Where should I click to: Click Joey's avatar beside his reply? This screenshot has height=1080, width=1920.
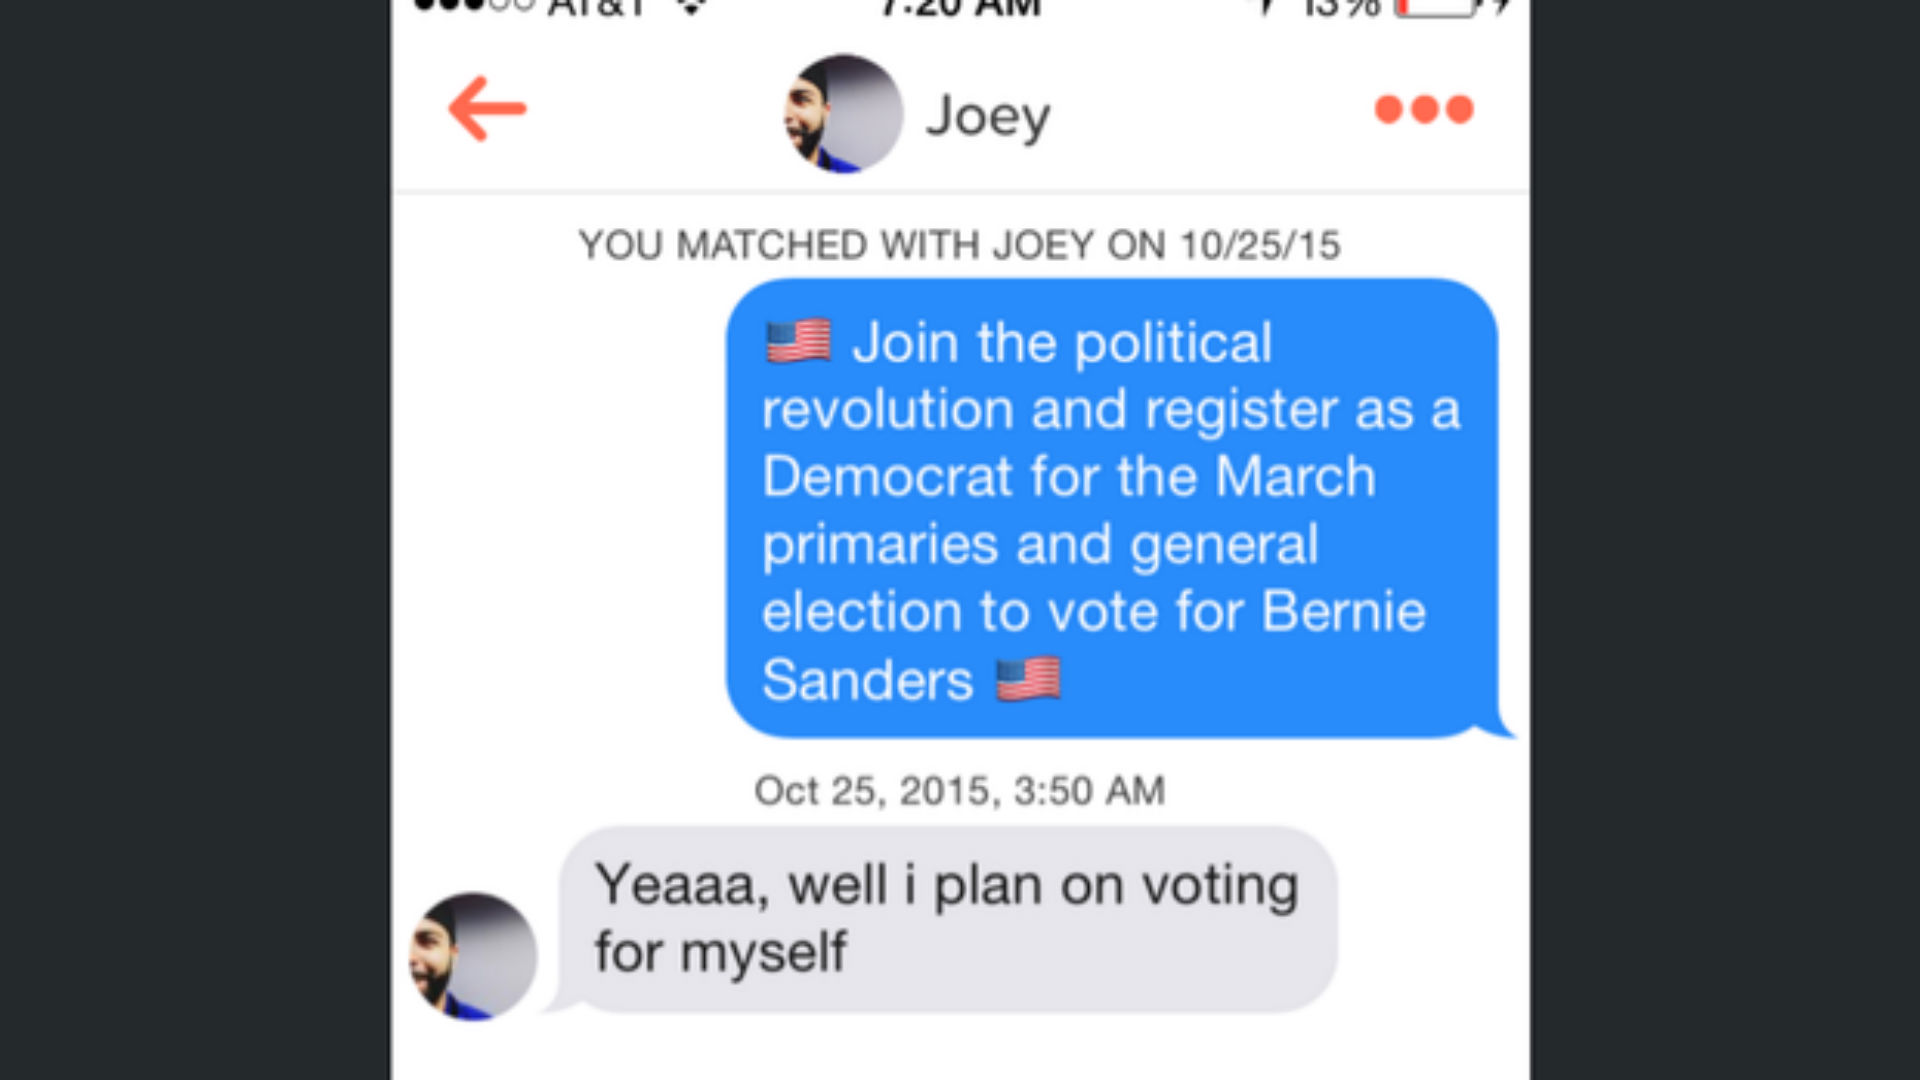(473, 957)
